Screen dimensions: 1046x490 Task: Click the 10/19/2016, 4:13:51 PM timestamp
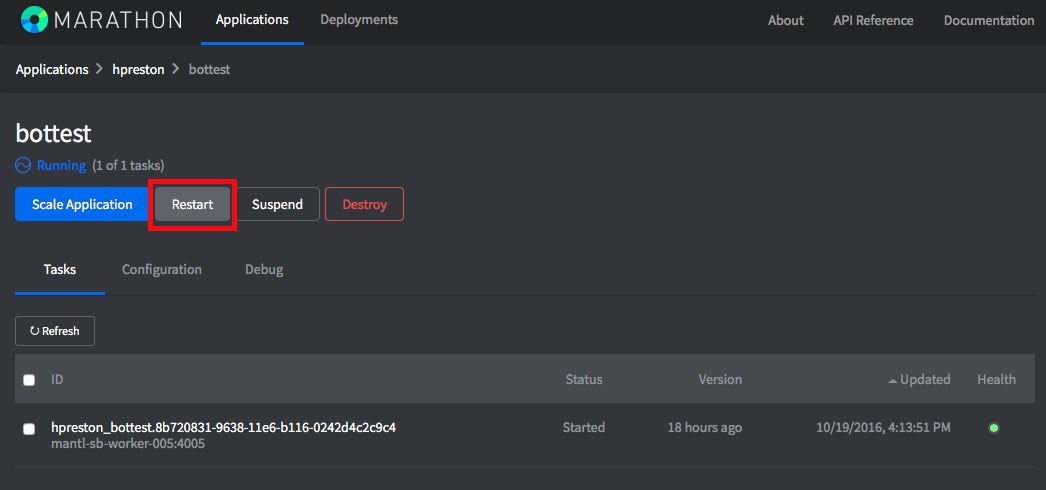[884, 427]
